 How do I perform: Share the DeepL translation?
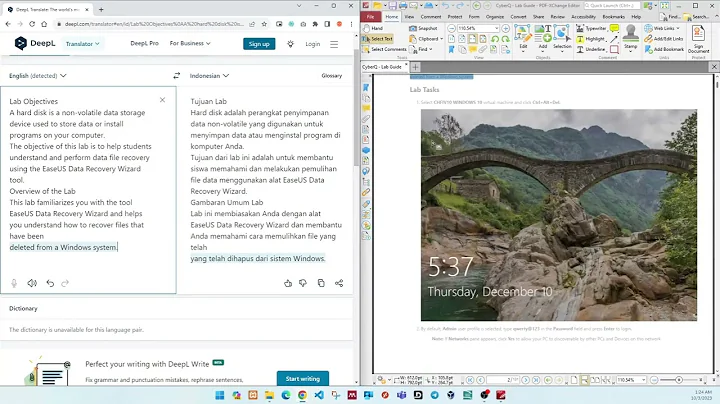point(339,283)
